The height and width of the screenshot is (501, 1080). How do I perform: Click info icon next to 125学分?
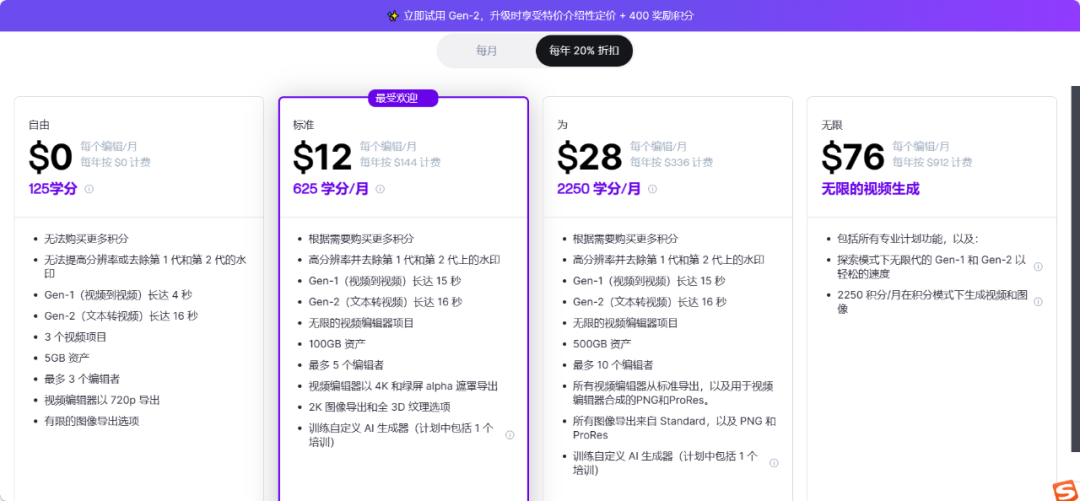click(x=89, y=189)
